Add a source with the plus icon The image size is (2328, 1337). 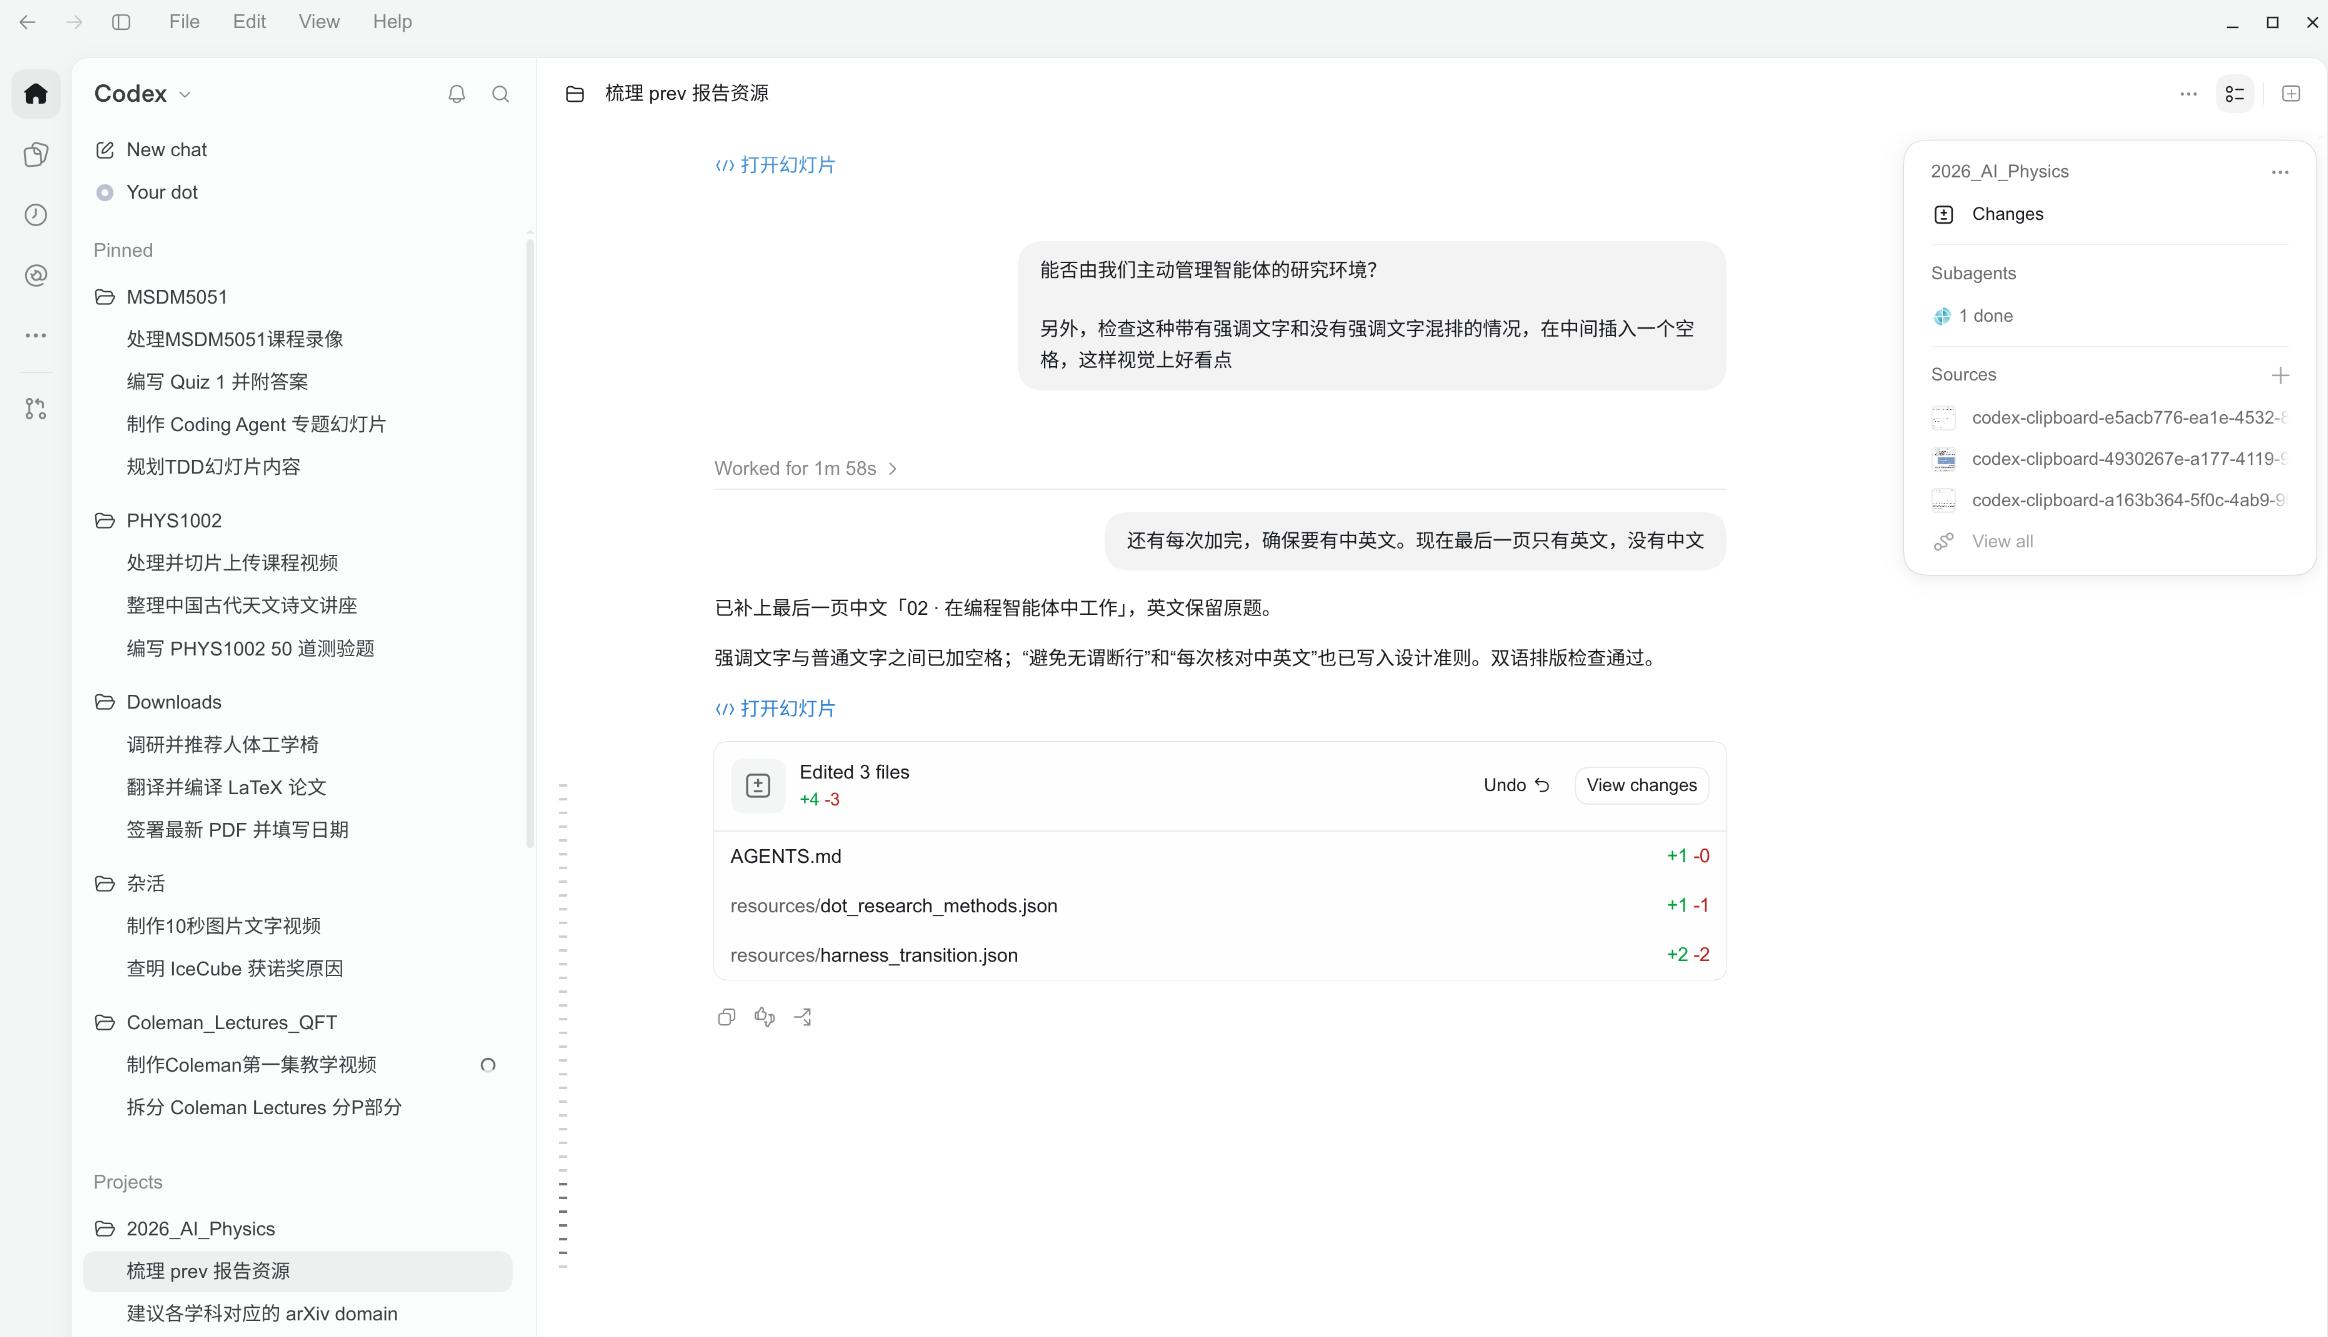pyautogui.click(x=2280, y=375)
